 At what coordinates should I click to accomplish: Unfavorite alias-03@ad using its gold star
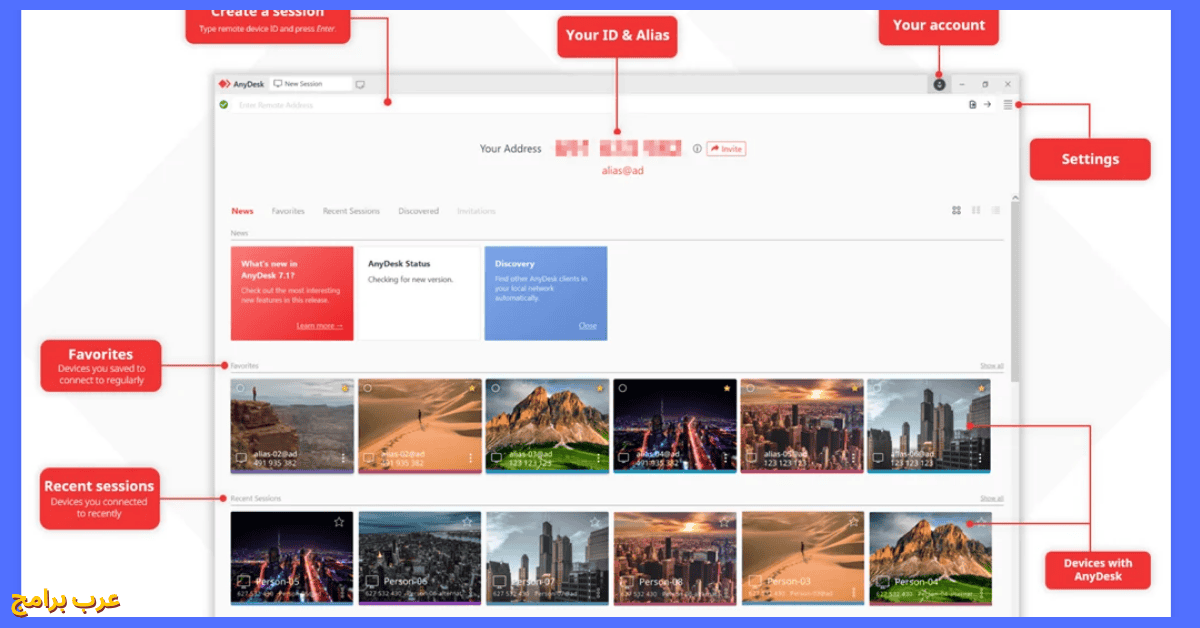click(x=599, y=388)
